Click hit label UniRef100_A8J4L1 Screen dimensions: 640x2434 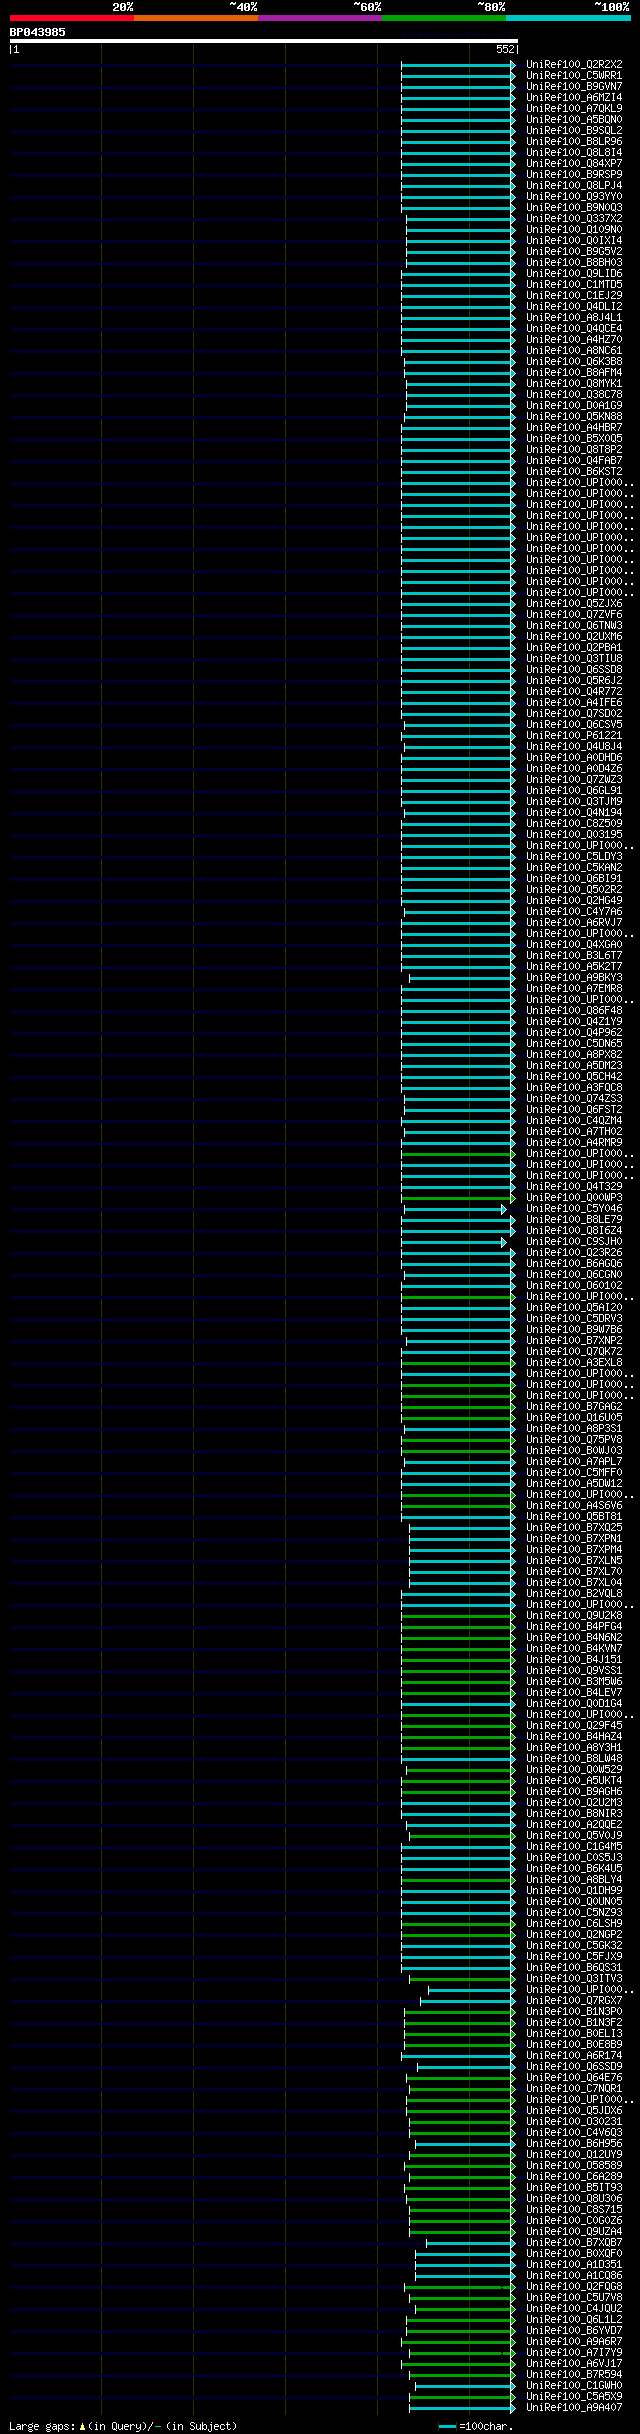[x=574, y=318]
